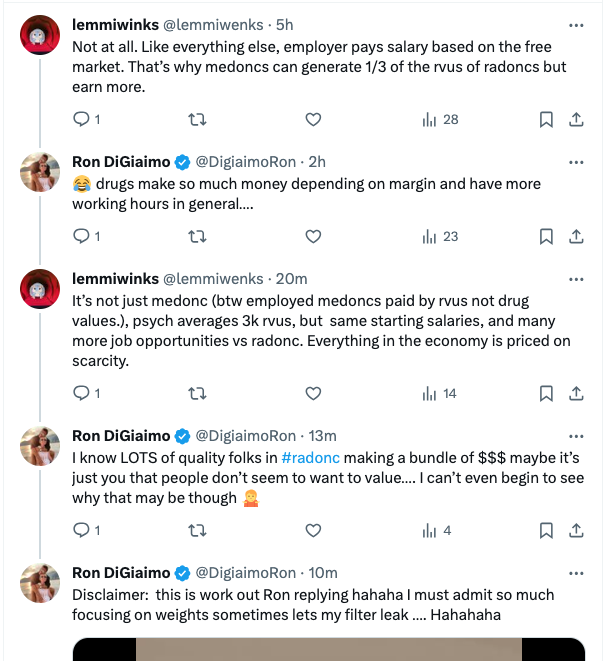This screenshot has width=610, height=661.
Task: Retweet the tweet about scarcity pricing
Action: 198,394
